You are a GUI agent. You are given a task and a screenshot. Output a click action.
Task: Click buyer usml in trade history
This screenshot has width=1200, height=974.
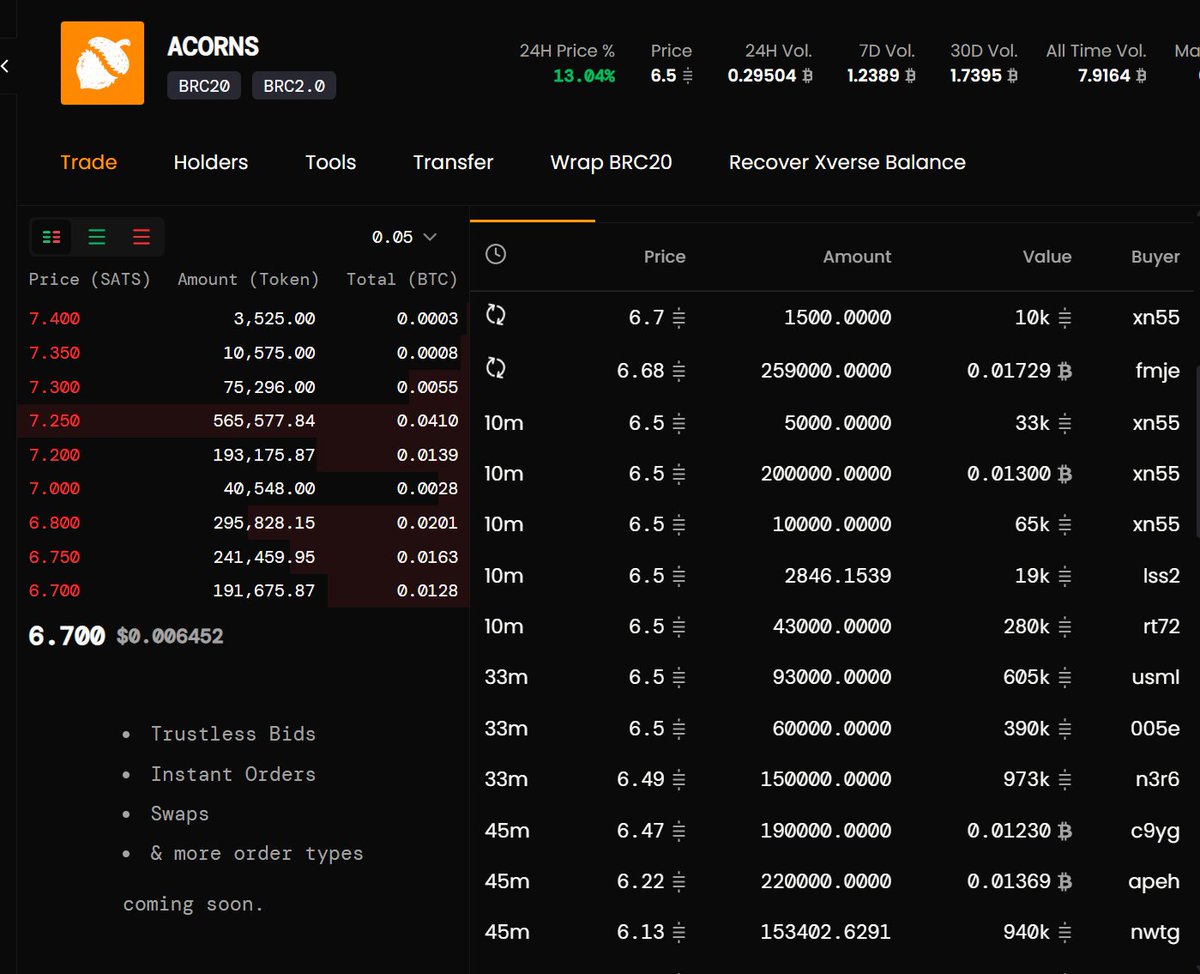[x=1156, y=678]
